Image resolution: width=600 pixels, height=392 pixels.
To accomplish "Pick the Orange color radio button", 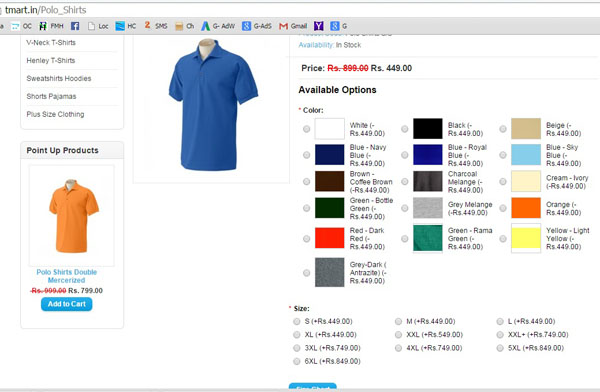I will [503, 208].
